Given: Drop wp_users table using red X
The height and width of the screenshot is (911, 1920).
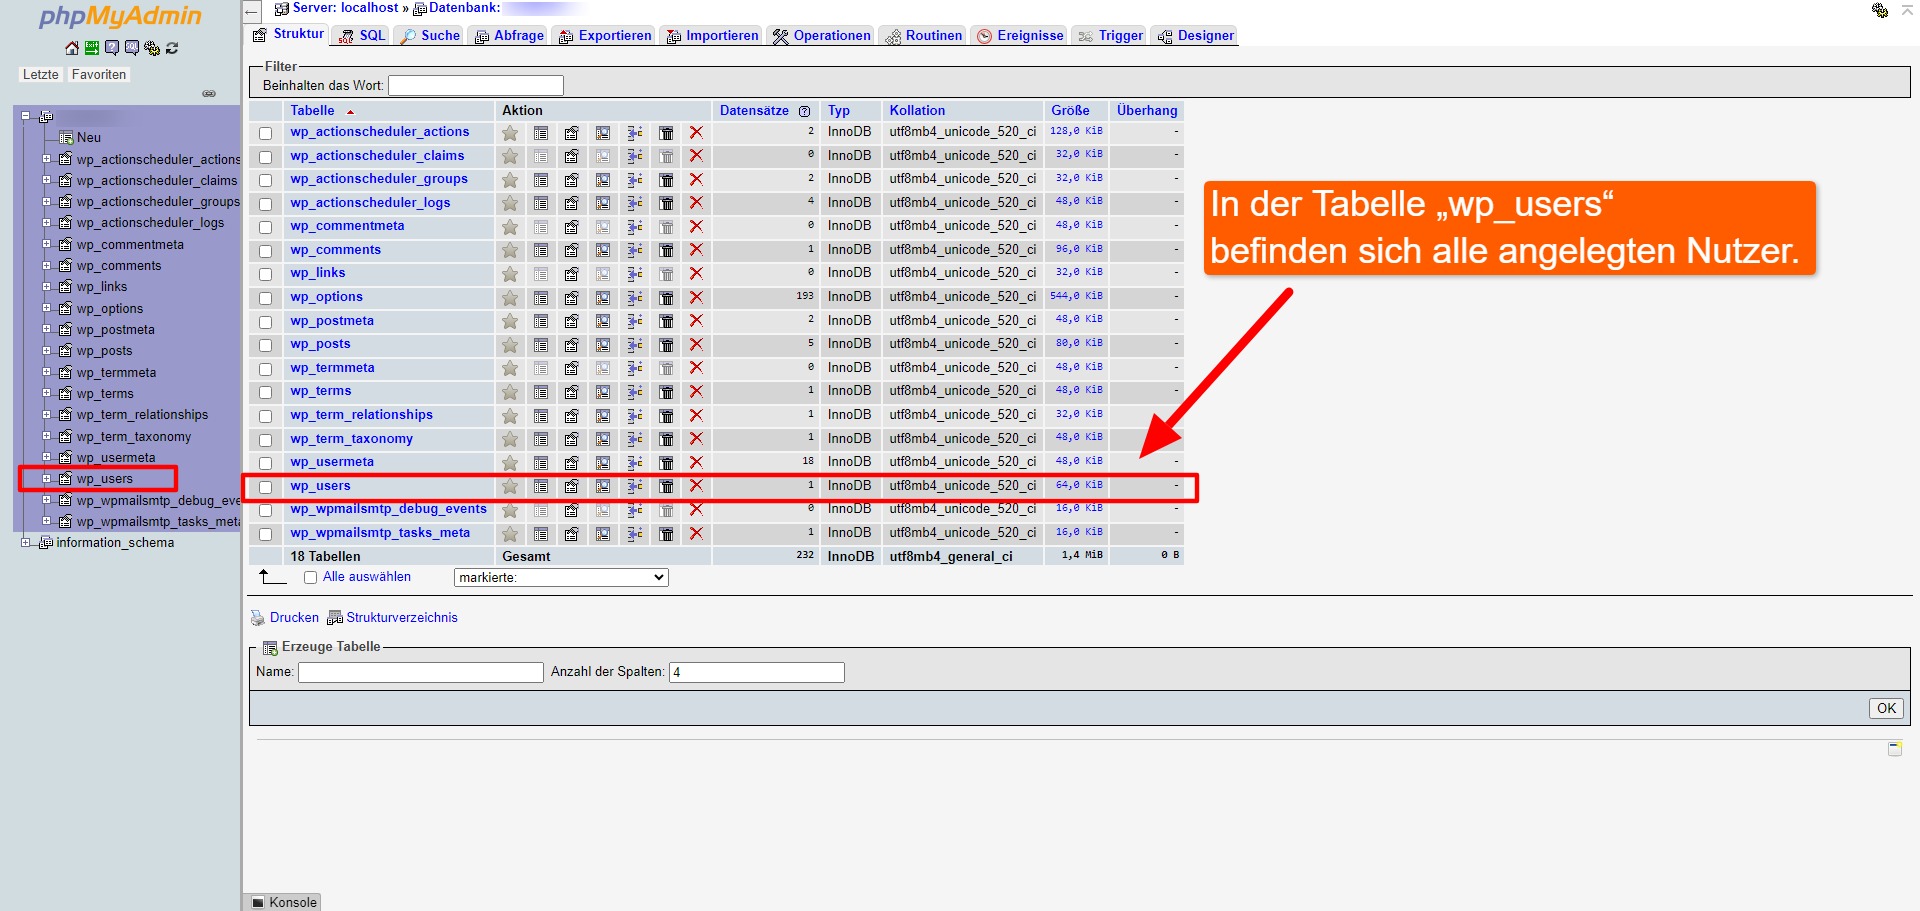Looking at the screenshot, I should [x=696, y=486].
